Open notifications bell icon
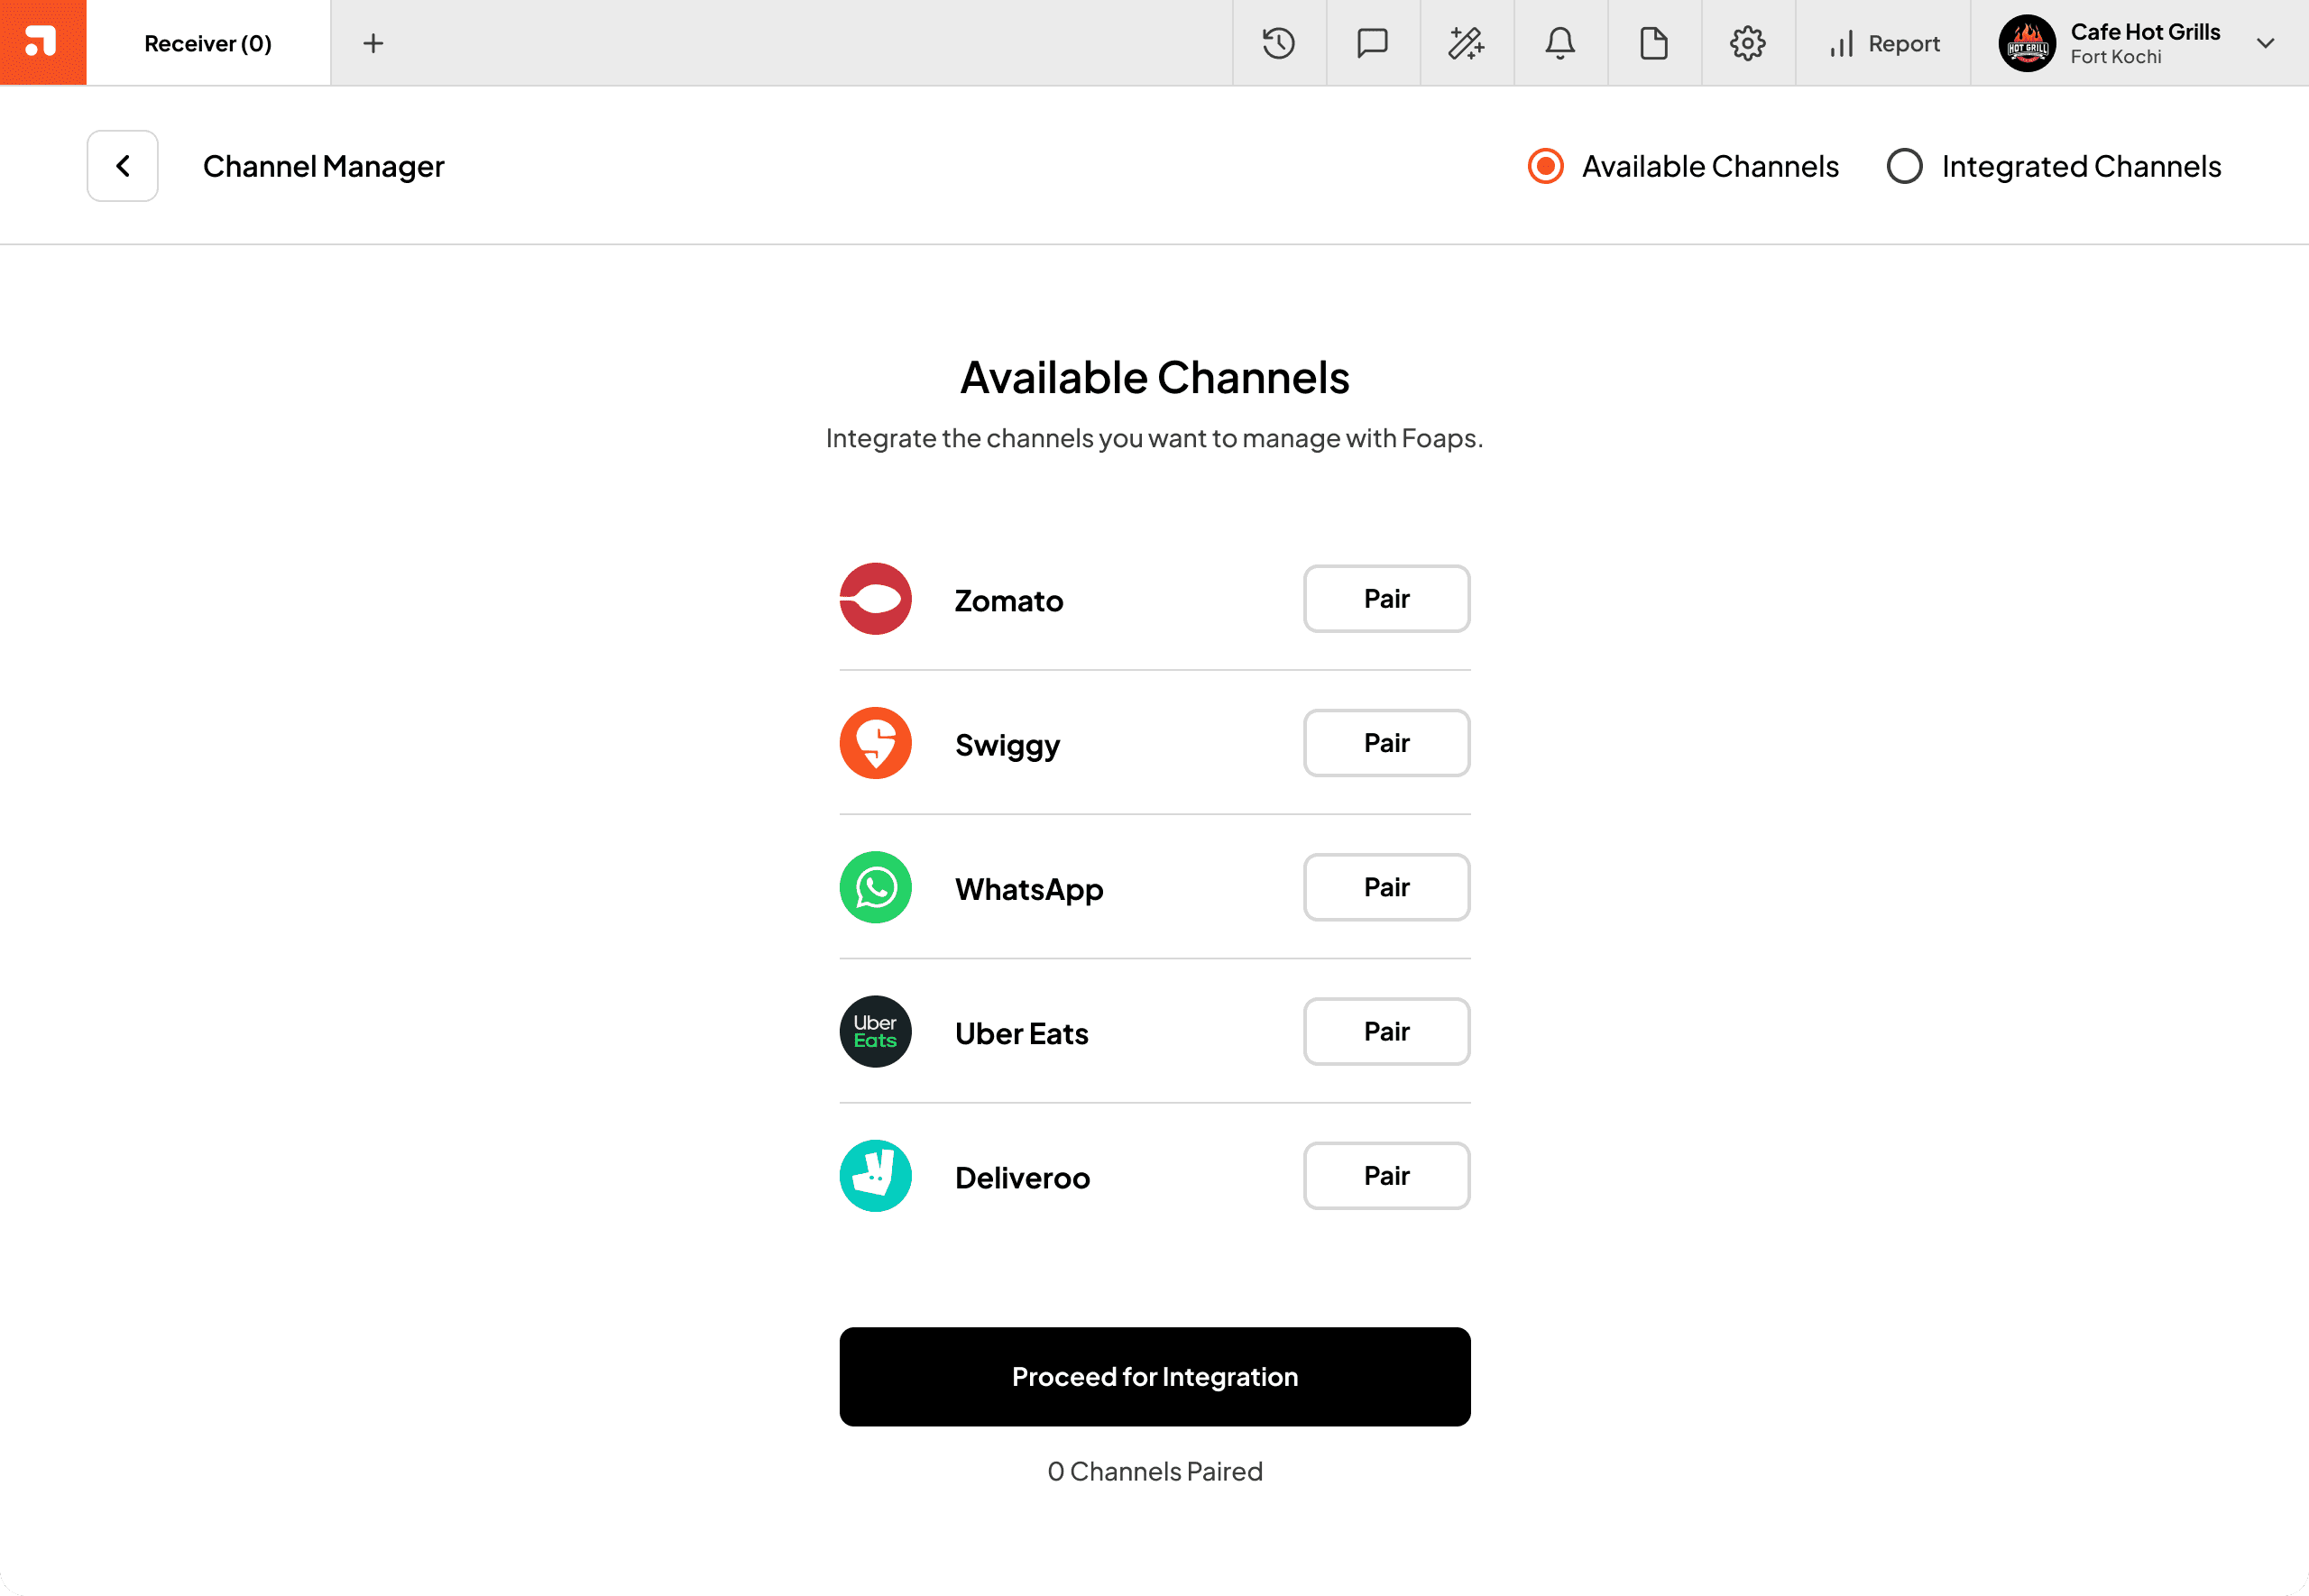The image size is (2309, 1596). click(x=1560, y=43)
